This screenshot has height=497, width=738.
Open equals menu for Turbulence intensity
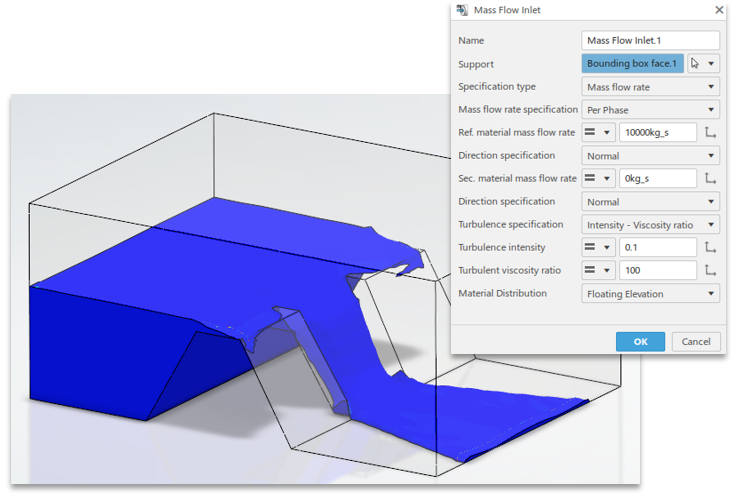pos(598,247)
